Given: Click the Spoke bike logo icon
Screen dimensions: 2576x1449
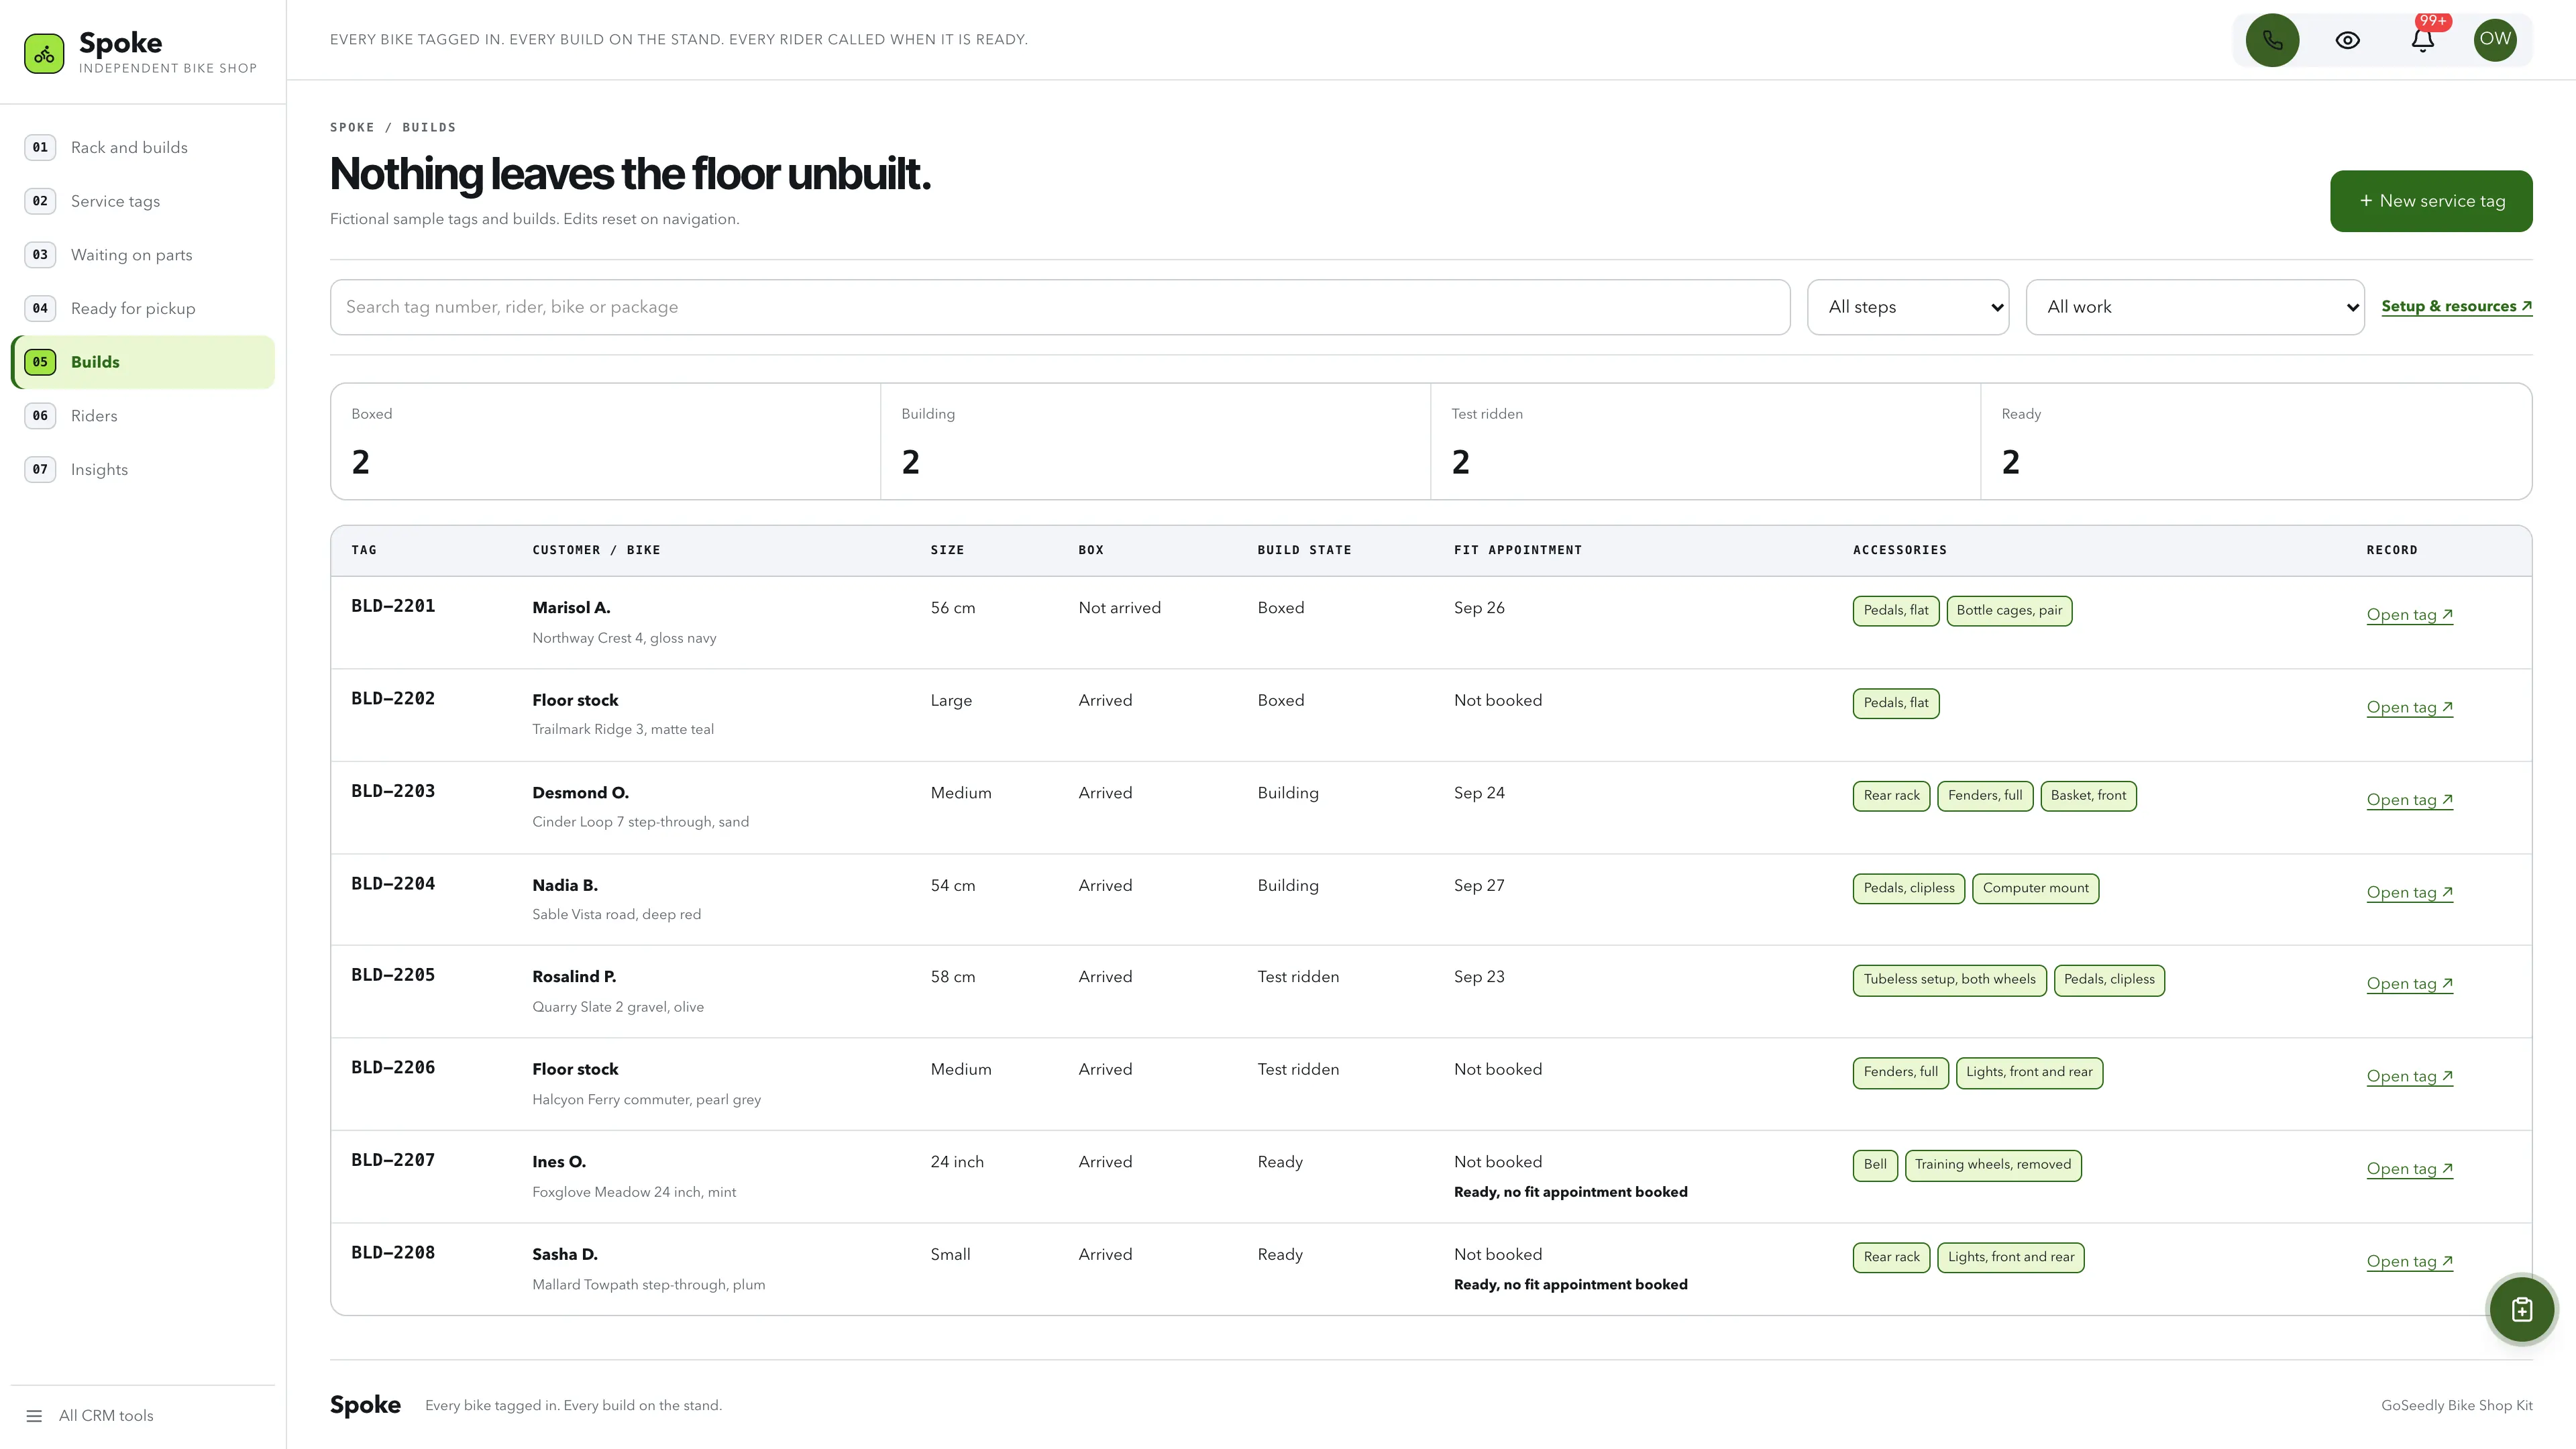Looking at the screenshot, I should [x=44, y=54].
